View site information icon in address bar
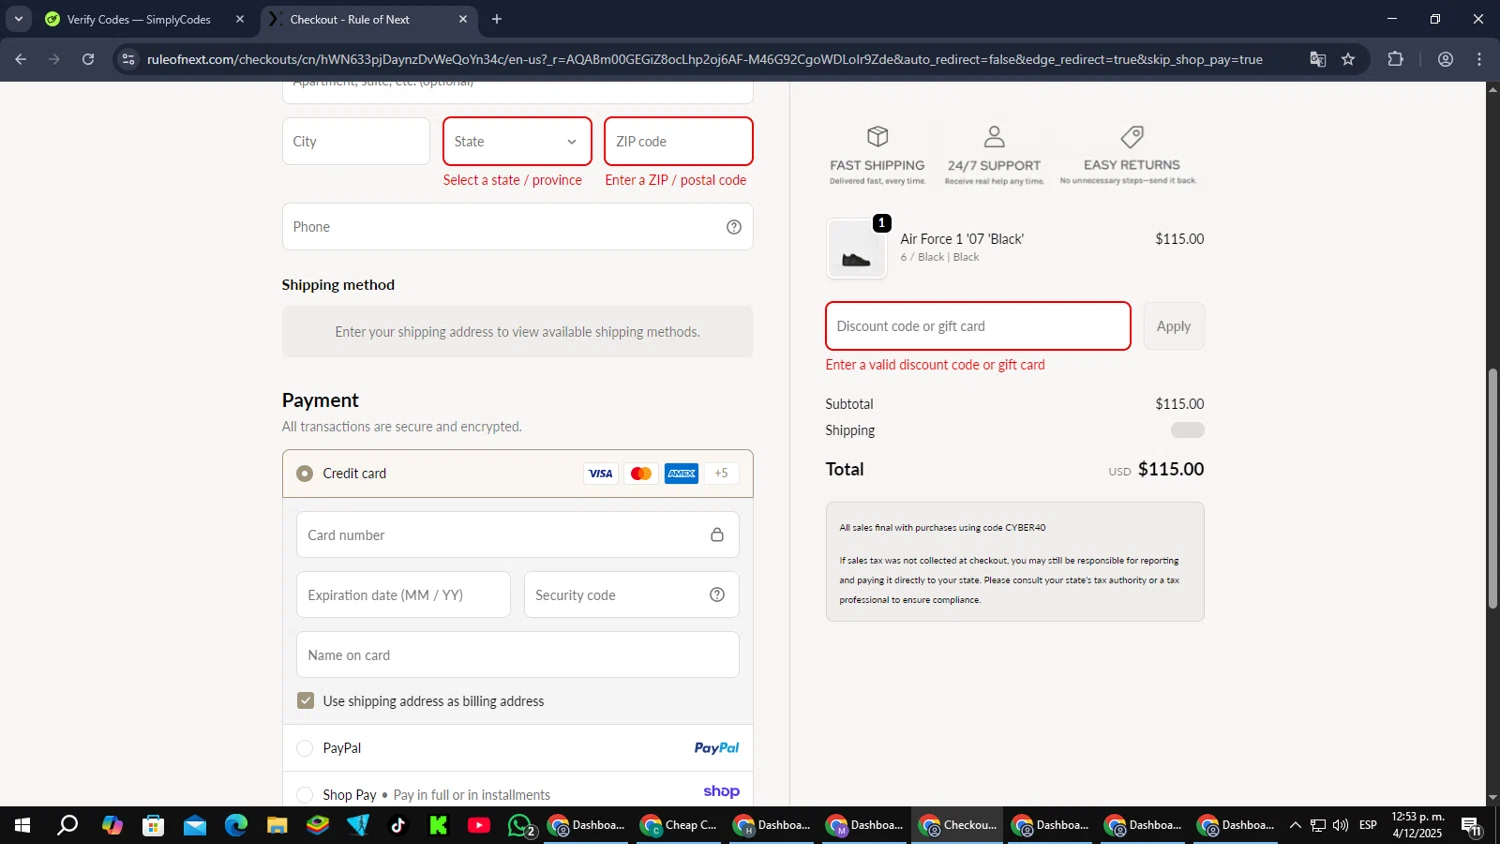Screen dimensions: 1500x844 tap(127, 59)
